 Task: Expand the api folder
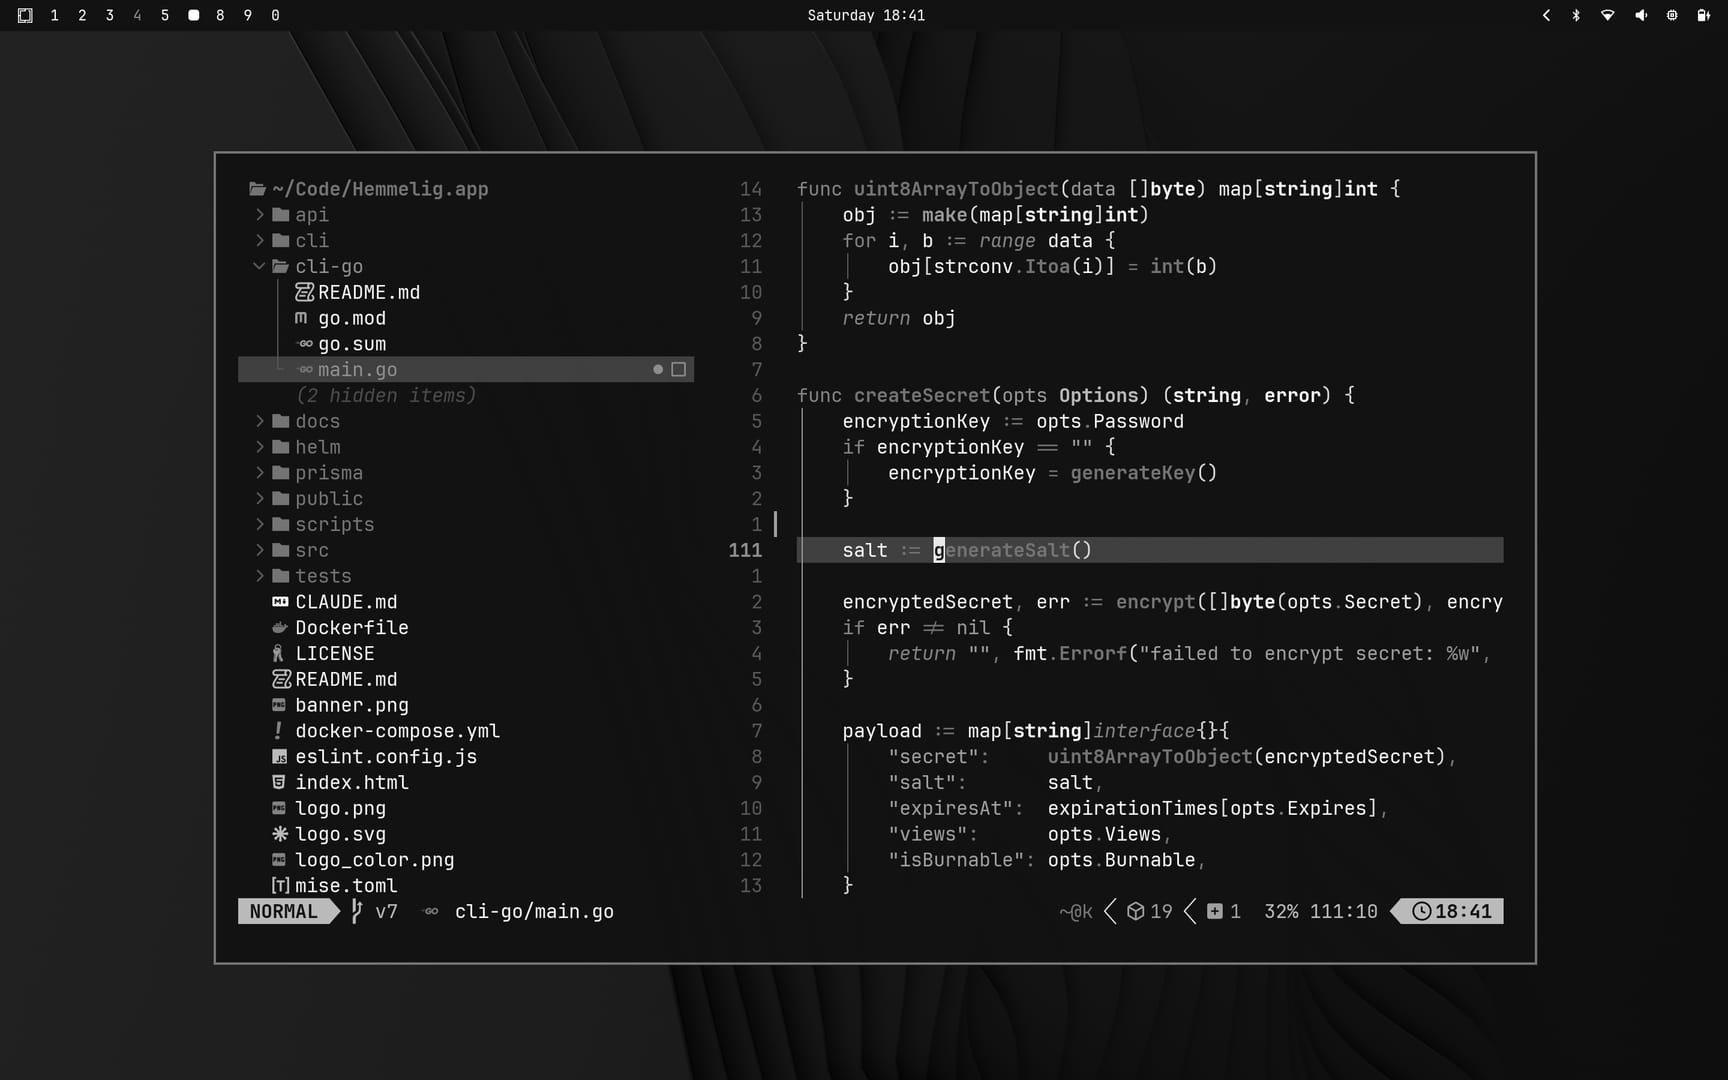tap(259, 215)
